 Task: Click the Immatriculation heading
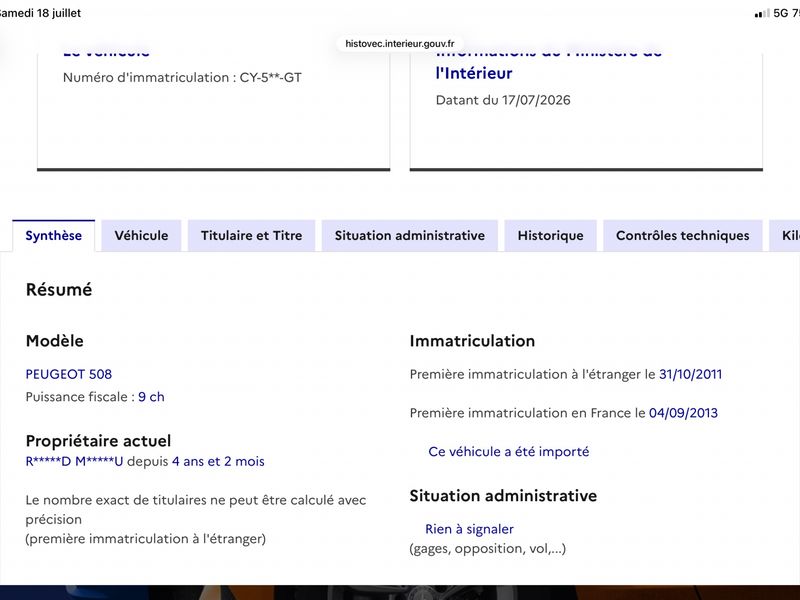click(472, 341)
